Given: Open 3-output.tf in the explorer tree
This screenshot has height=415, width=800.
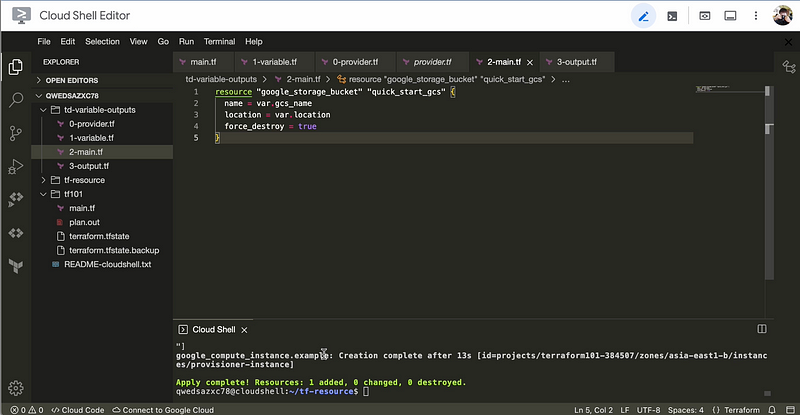Looking at the screenshot, I should point(102,166).
